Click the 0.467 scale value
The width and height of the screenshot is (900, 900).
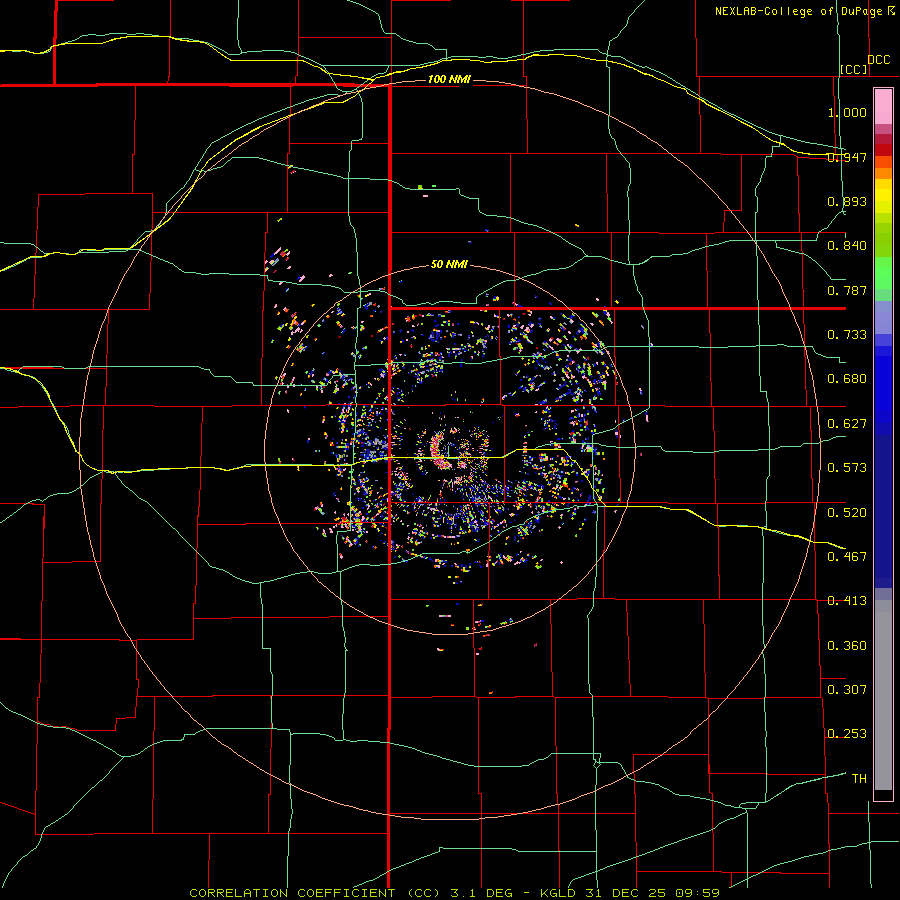pos(847,557)
